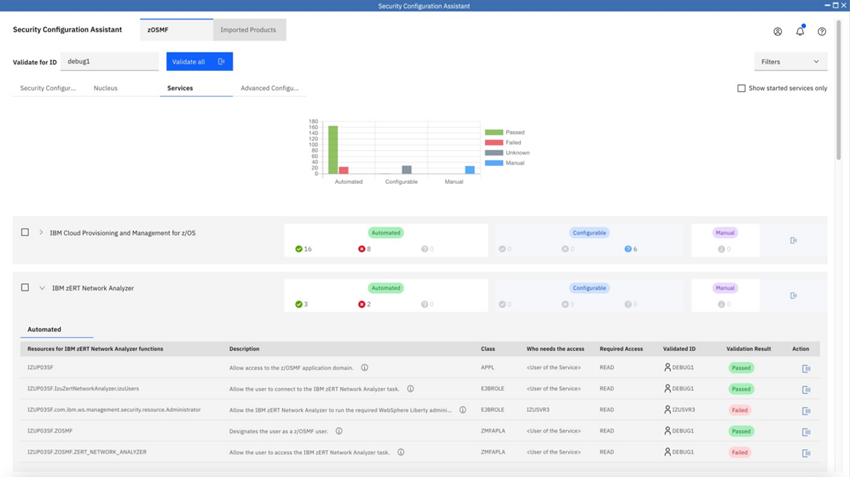Check the IBM zERT Network Analyzer checkbox
Viewport: 850px width, 477px height.
pos(25,287)
